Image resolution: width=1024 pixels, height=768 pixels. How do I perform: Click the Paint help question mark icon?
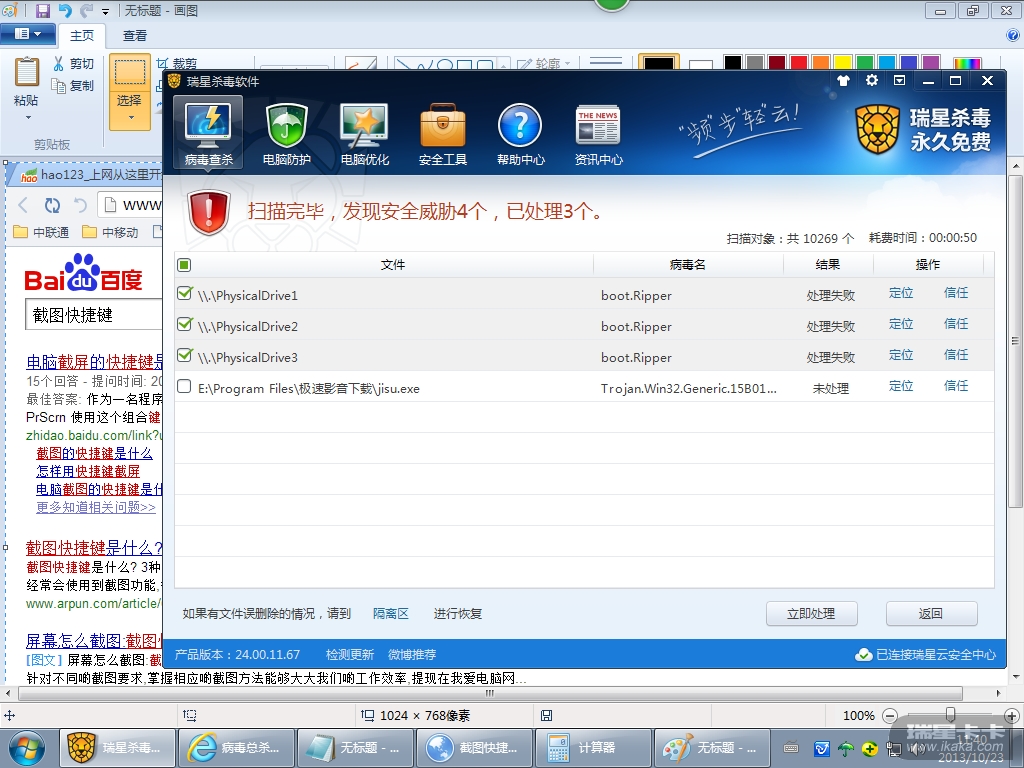[1013, 35]
